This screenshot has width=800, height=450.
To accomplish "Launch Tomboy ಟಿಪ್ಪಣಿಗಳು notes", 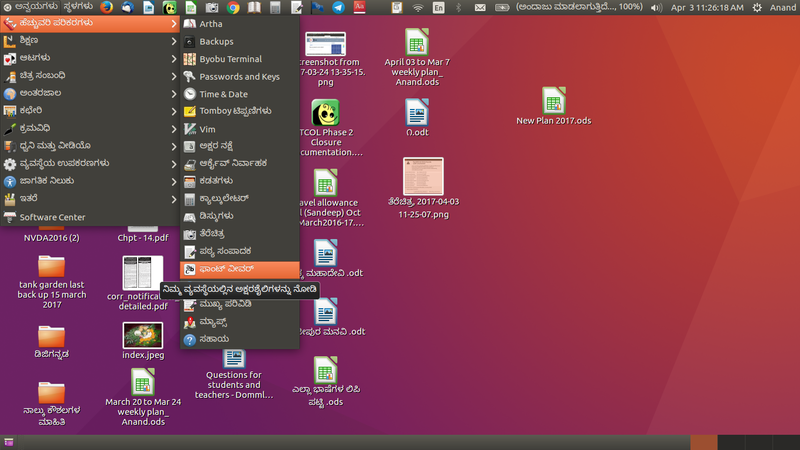I will click(240, 111).
